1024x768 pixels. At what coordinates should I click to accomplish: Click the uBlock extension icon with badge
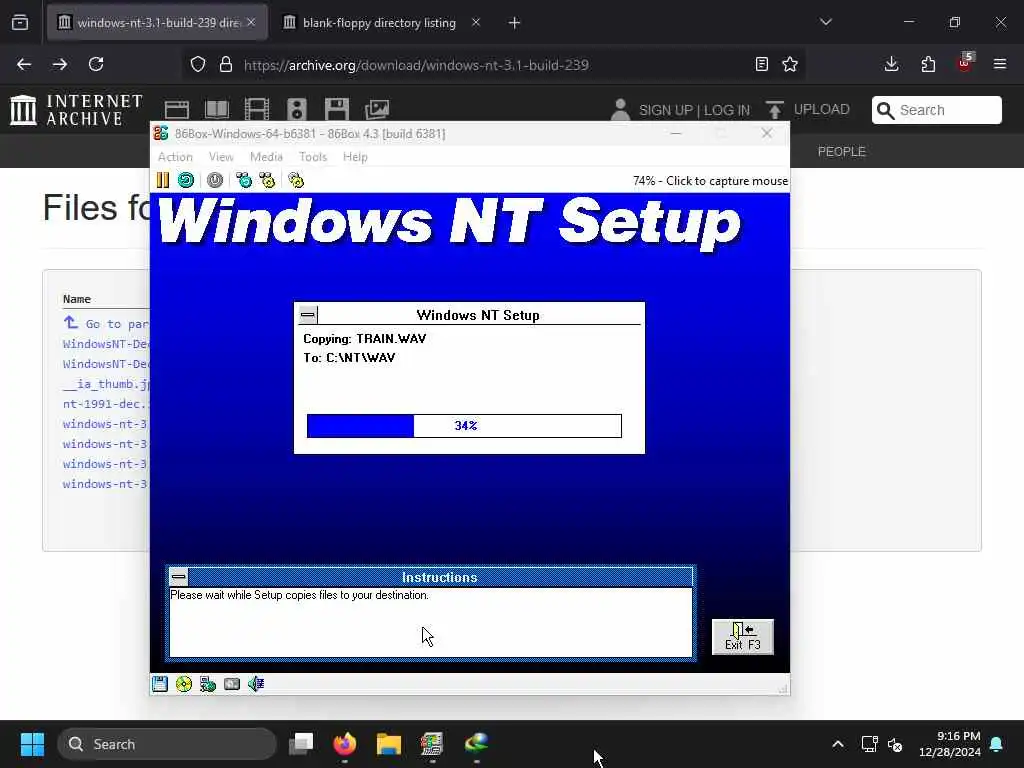click(x=965, y=63)
